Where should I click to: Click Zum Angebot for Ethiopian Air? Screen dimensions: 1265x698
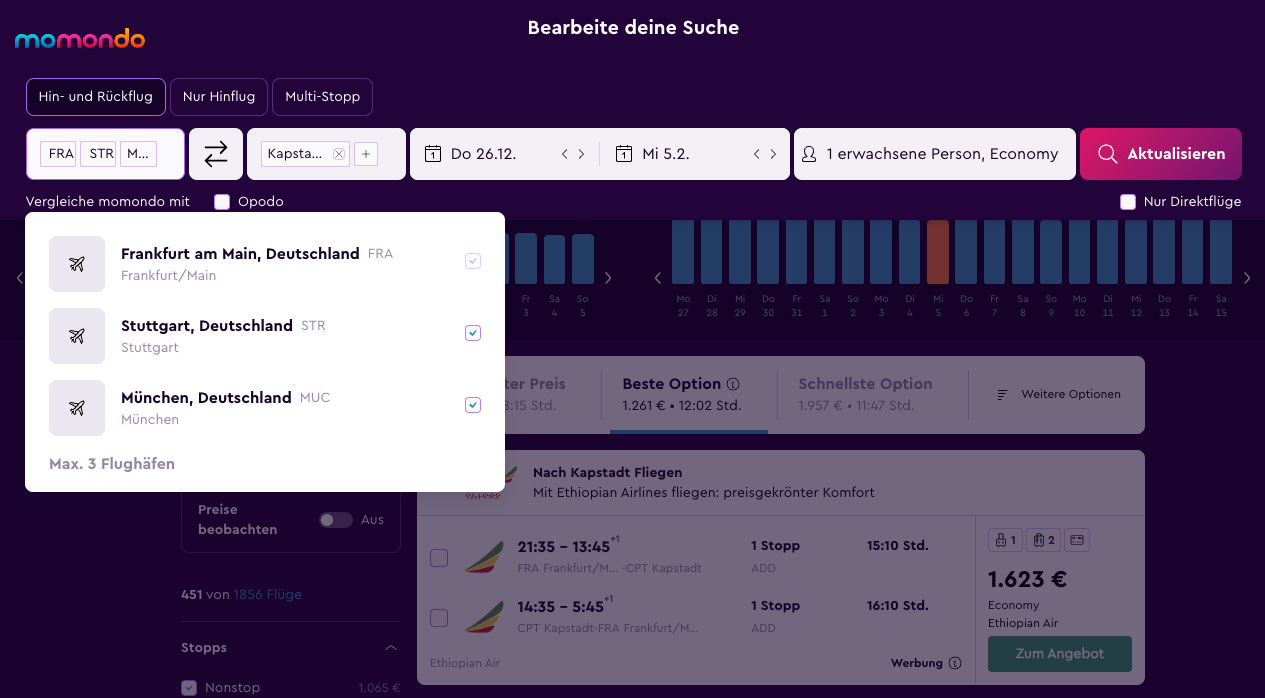1059,654
